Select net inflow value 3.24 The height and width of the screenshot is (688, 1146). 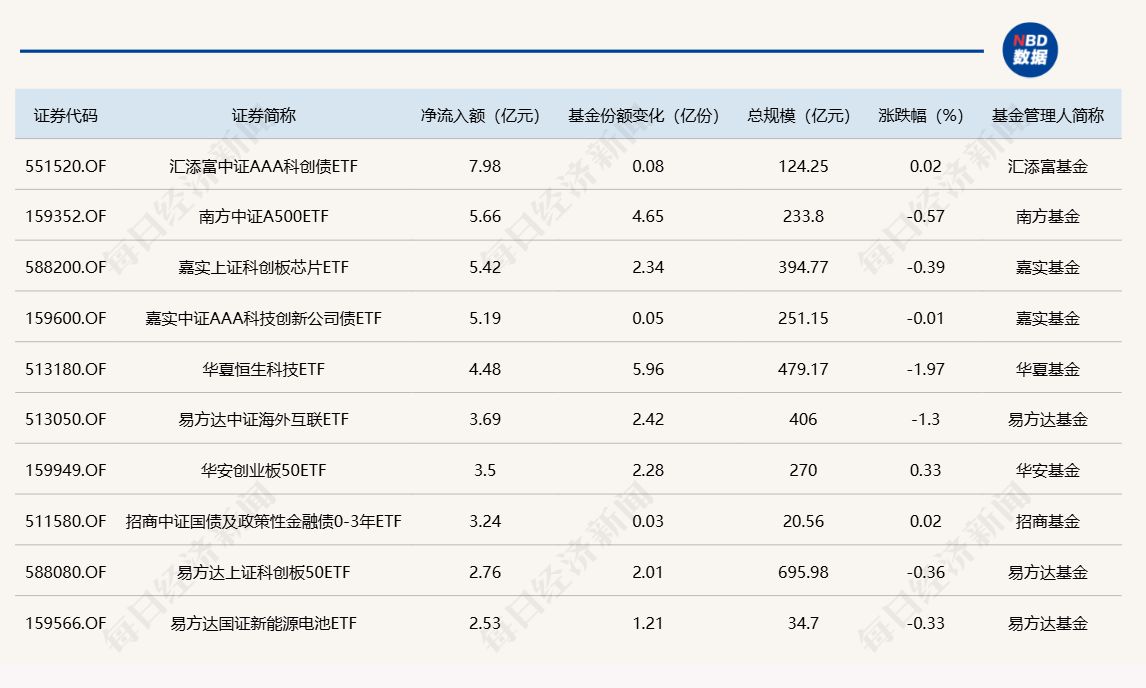[485, 521]
